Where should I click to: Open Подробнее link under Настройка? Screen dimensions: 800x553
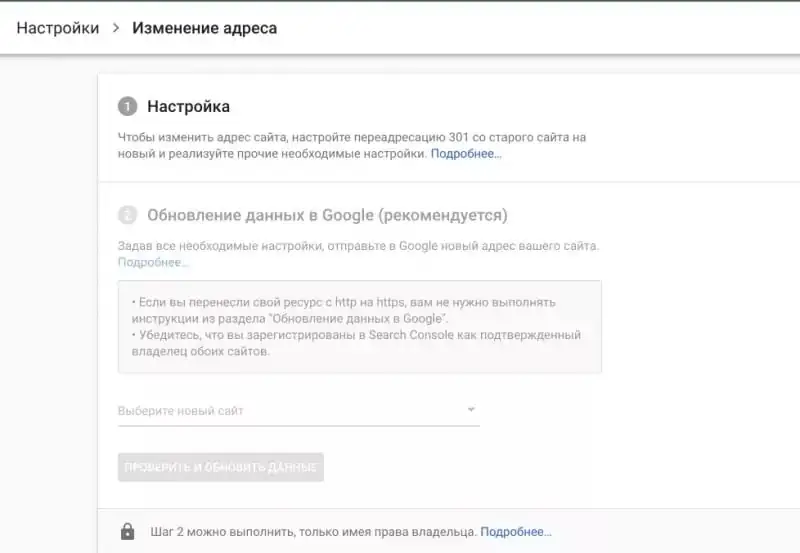click(466, 154)
